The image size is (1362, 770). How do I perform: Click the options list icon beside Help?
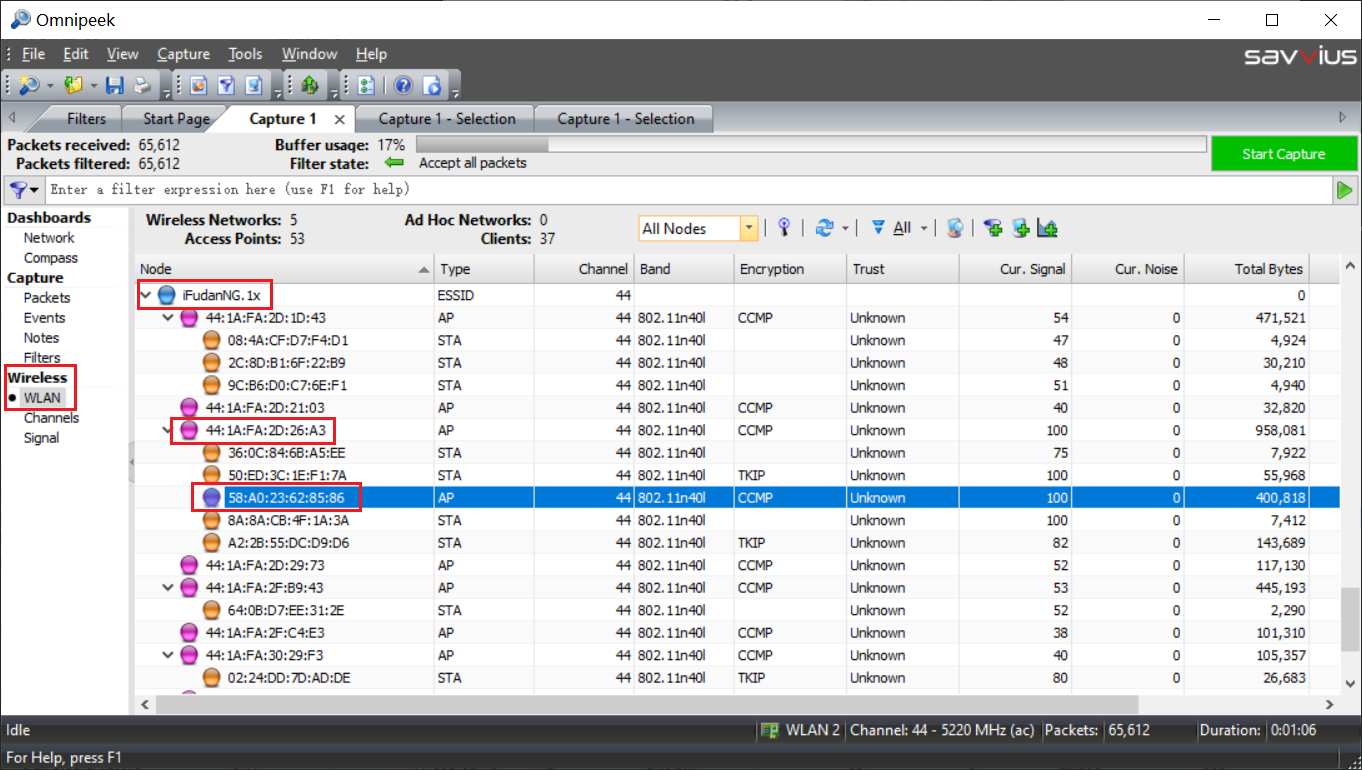[365, 86]
